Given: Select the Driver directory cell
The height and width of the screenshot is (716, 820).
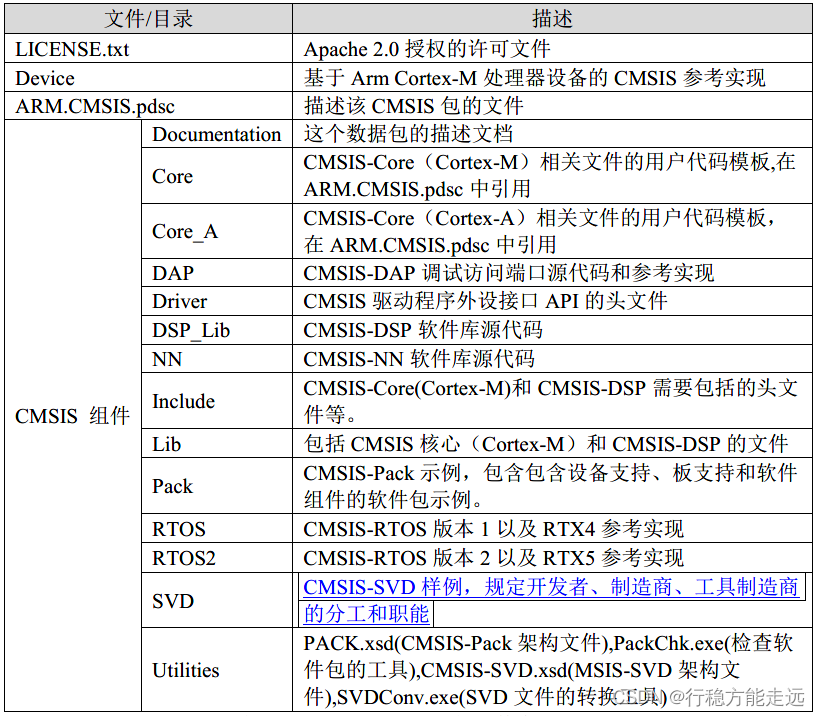Looking at the screenshot, I should click(x=217, y=301).
